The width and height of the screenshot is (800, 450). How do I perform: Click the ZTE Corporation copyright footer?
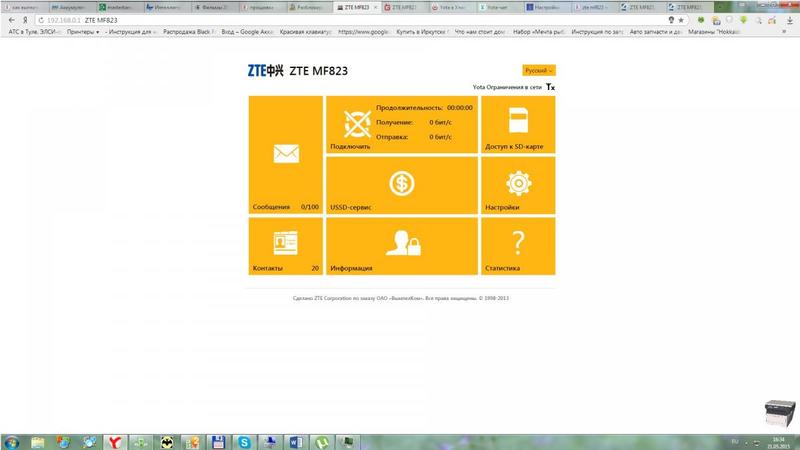pyautogui.click(x=401, y=298)
